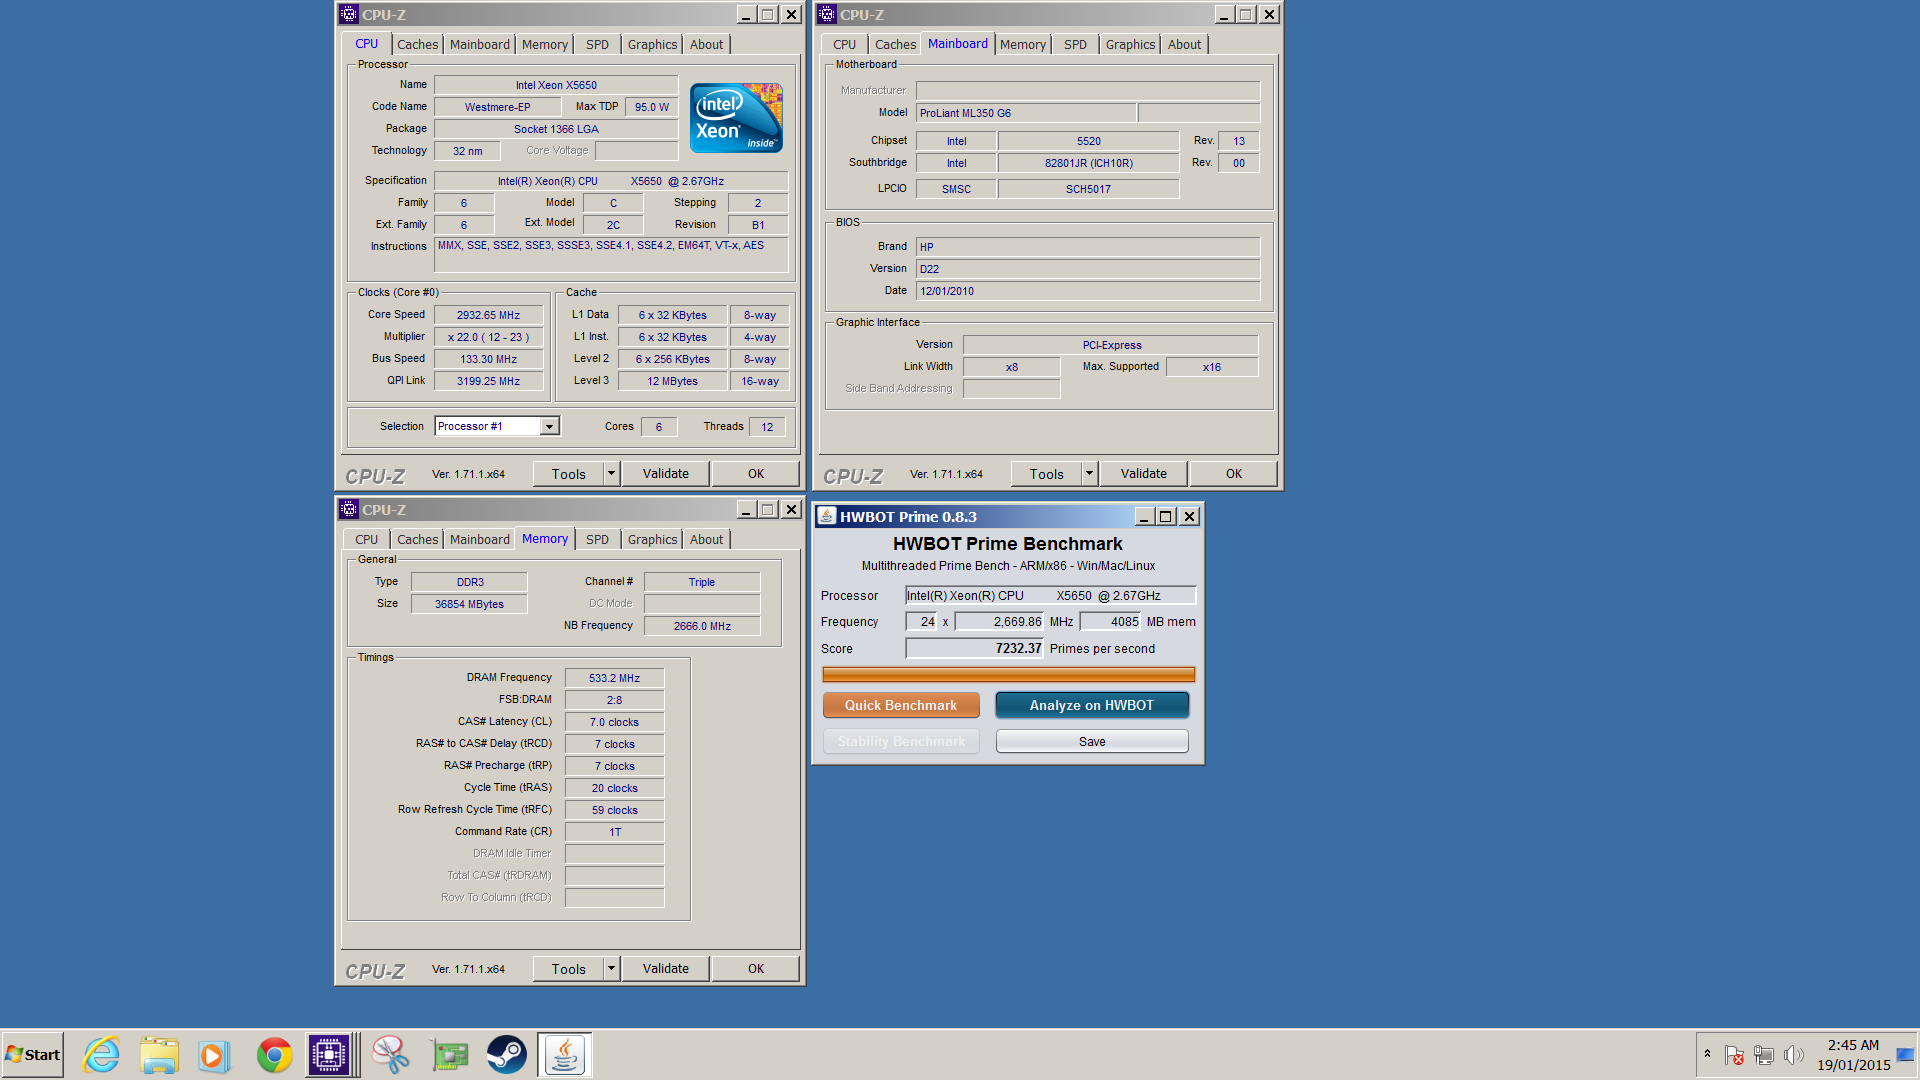Click the CPU-Z icon in top-left window title
The width and height of the screenshot is (1920, 1080).
tap(348, 14)
